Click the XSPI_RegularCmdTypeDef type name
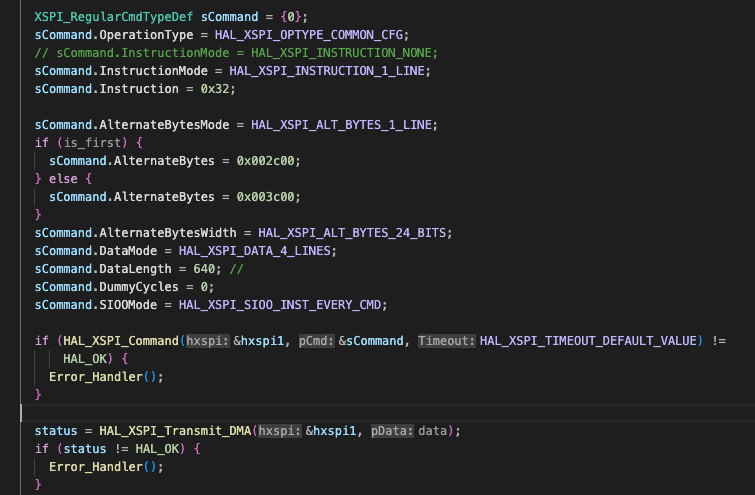Viewport: 755px width, 495px height. click(x=114, y=17)
